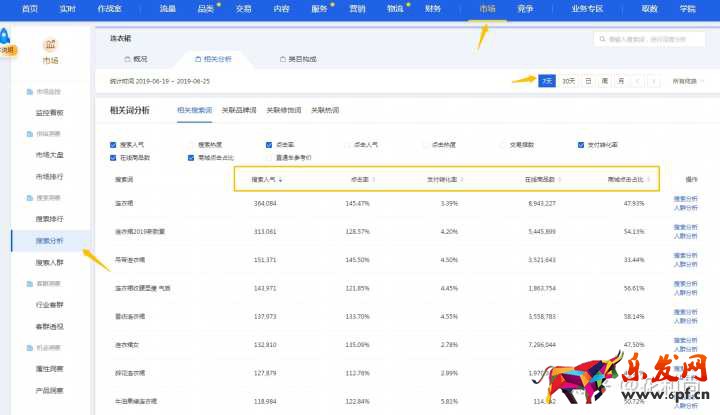Click the search magnifier icon in the search box
Viewport: 720px width, 415px height.
(600, 39)
